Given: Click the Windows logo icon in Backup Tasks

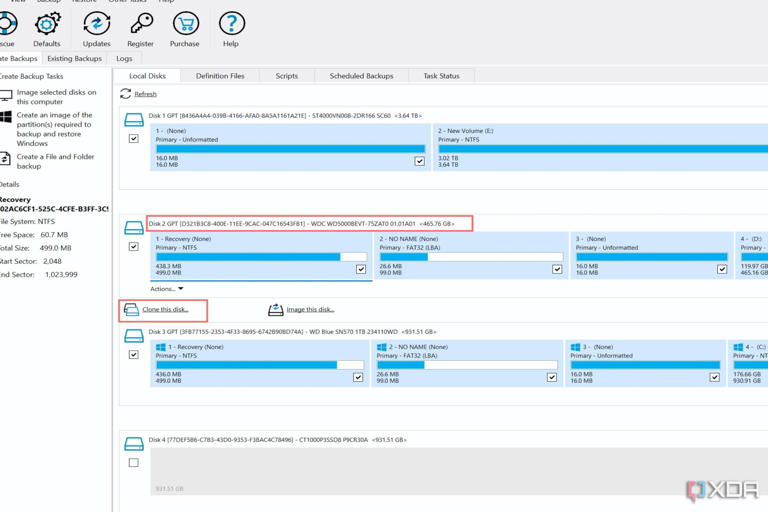Looking at the screenshot, I should [5, 117].
